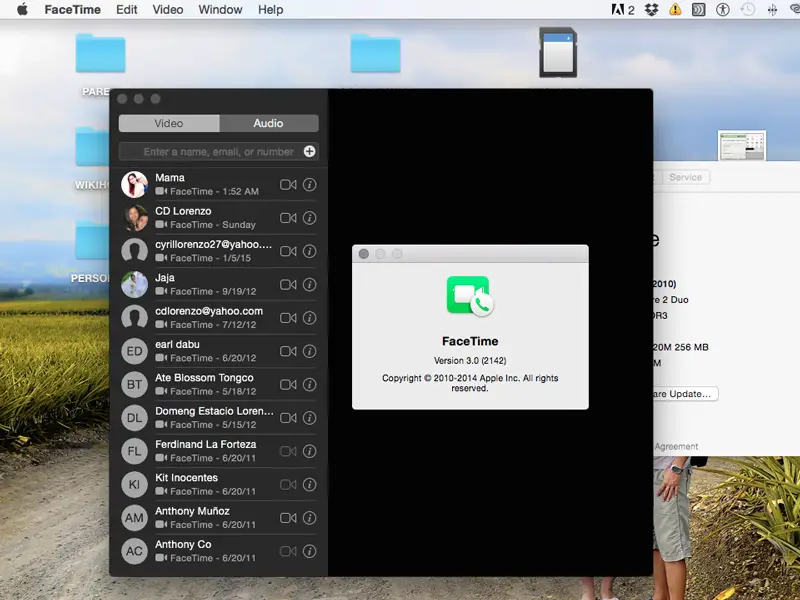The height and width of the screenshot is (600, 800).
Task: Open the Apple menu
Action: [x=22, y=10]
